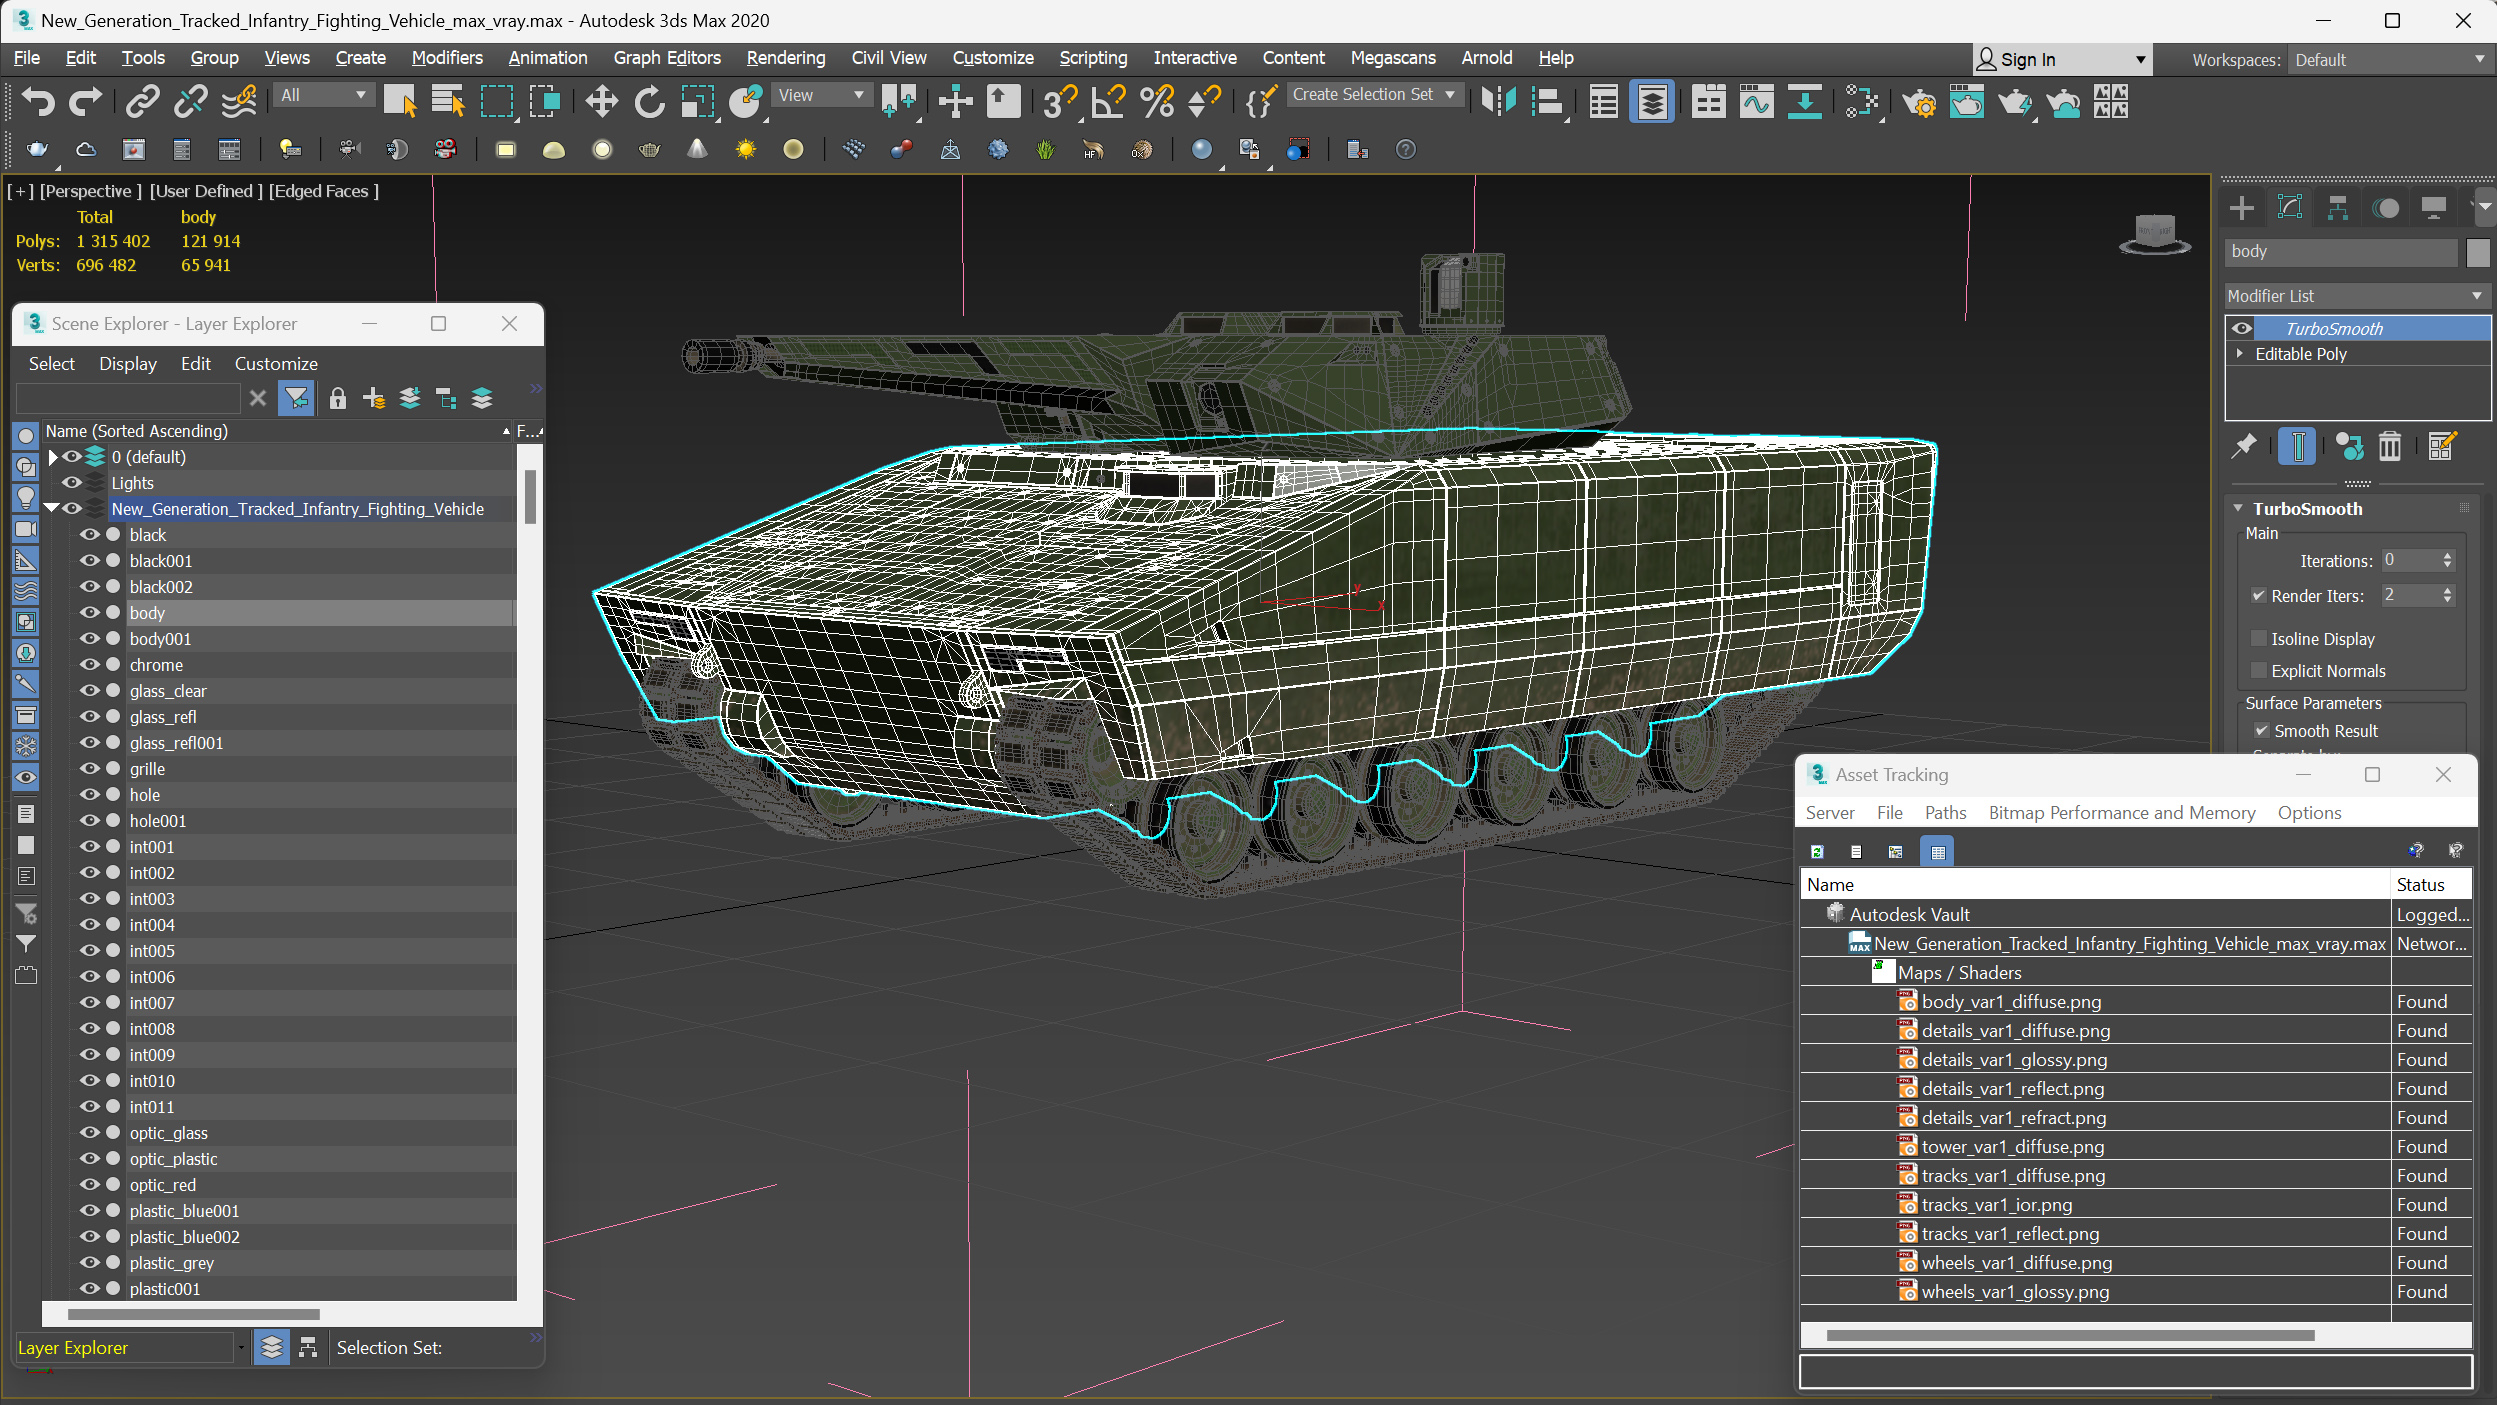The height and width of the screenshot is (1405, 2497).
Task: Click the Mirror tool icon
Action: (x=1498, y=101)
